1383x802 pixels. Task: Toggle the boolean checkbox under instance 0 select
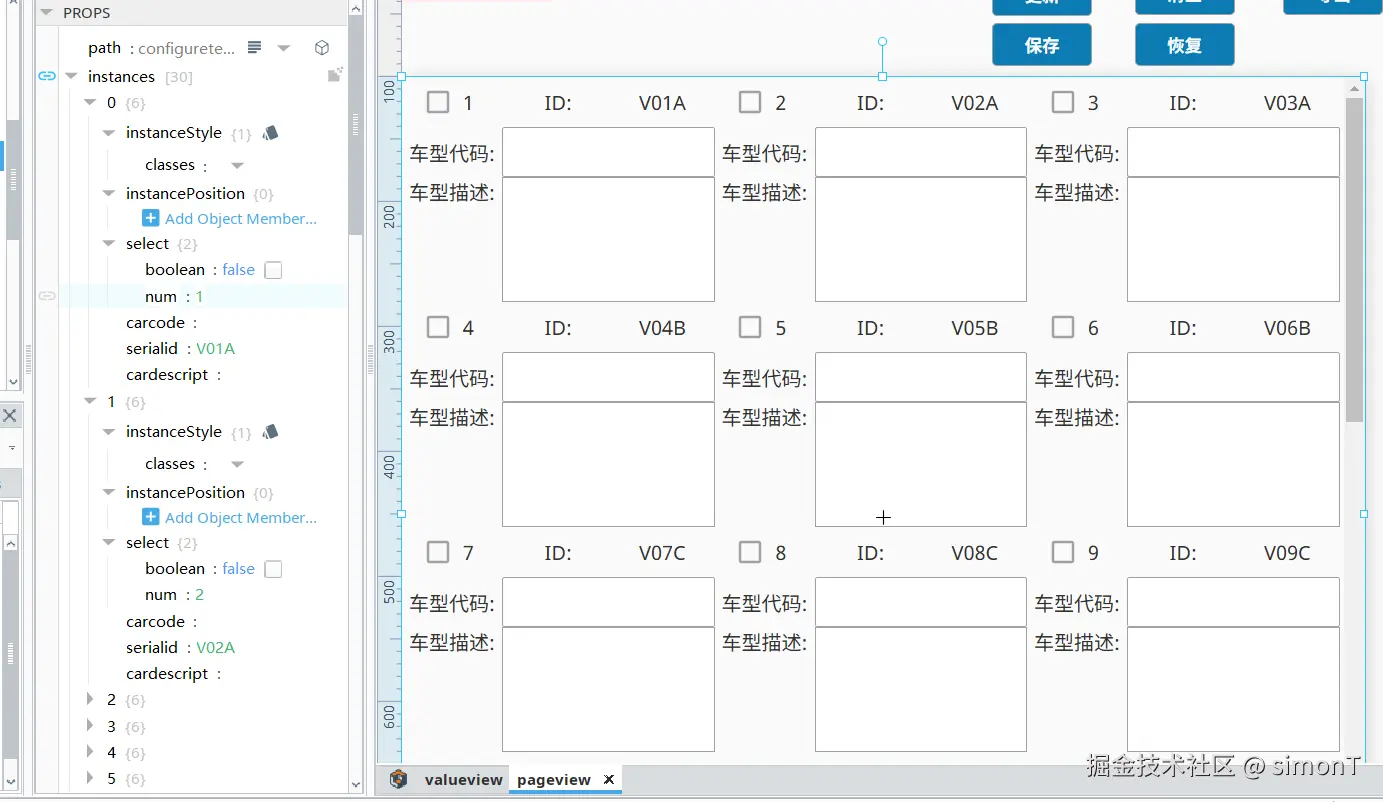[273, 270]
